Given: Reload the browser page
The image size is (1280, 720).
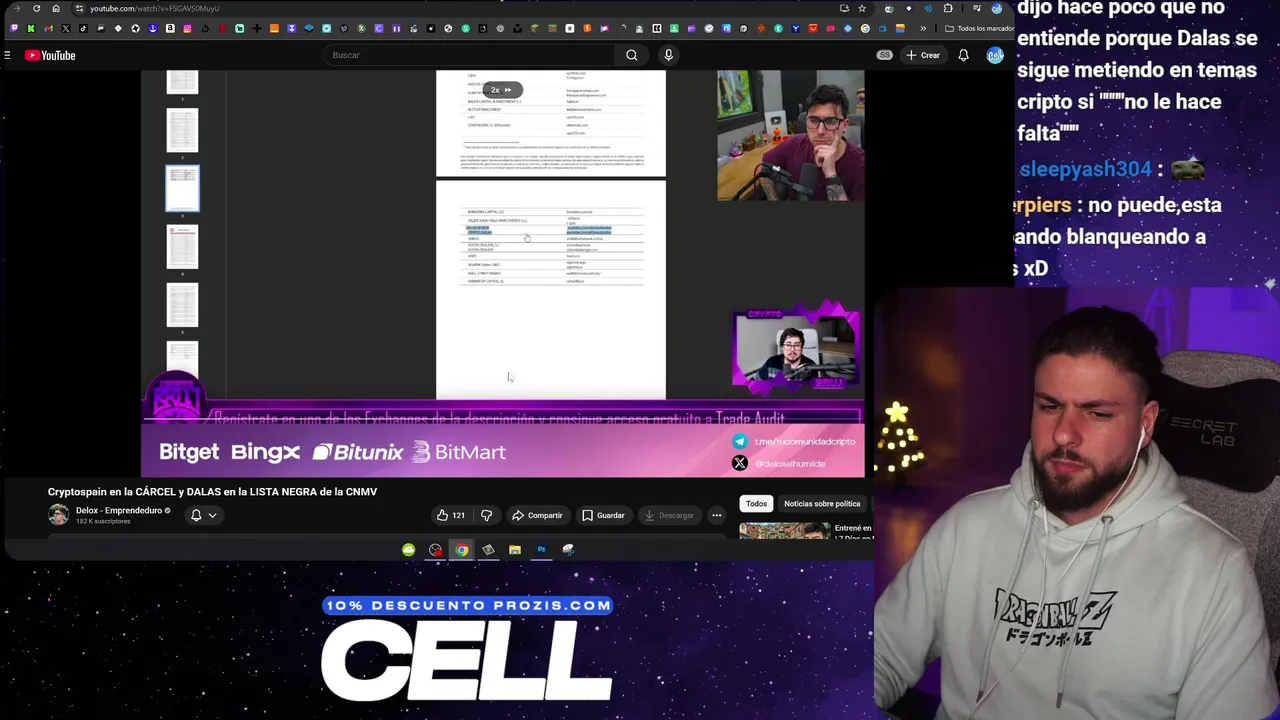Looking at the screenshot, I should coord(37,8).
